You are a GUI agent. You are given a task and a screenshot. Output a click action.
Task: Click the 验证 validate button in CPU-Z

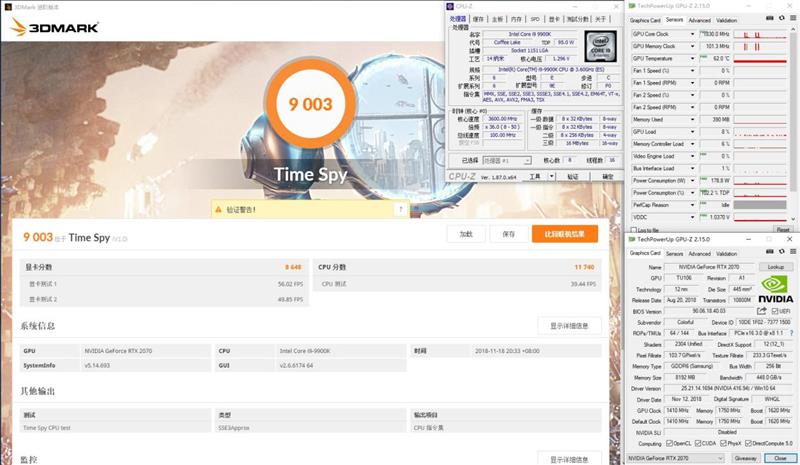(x=572, y=177)
